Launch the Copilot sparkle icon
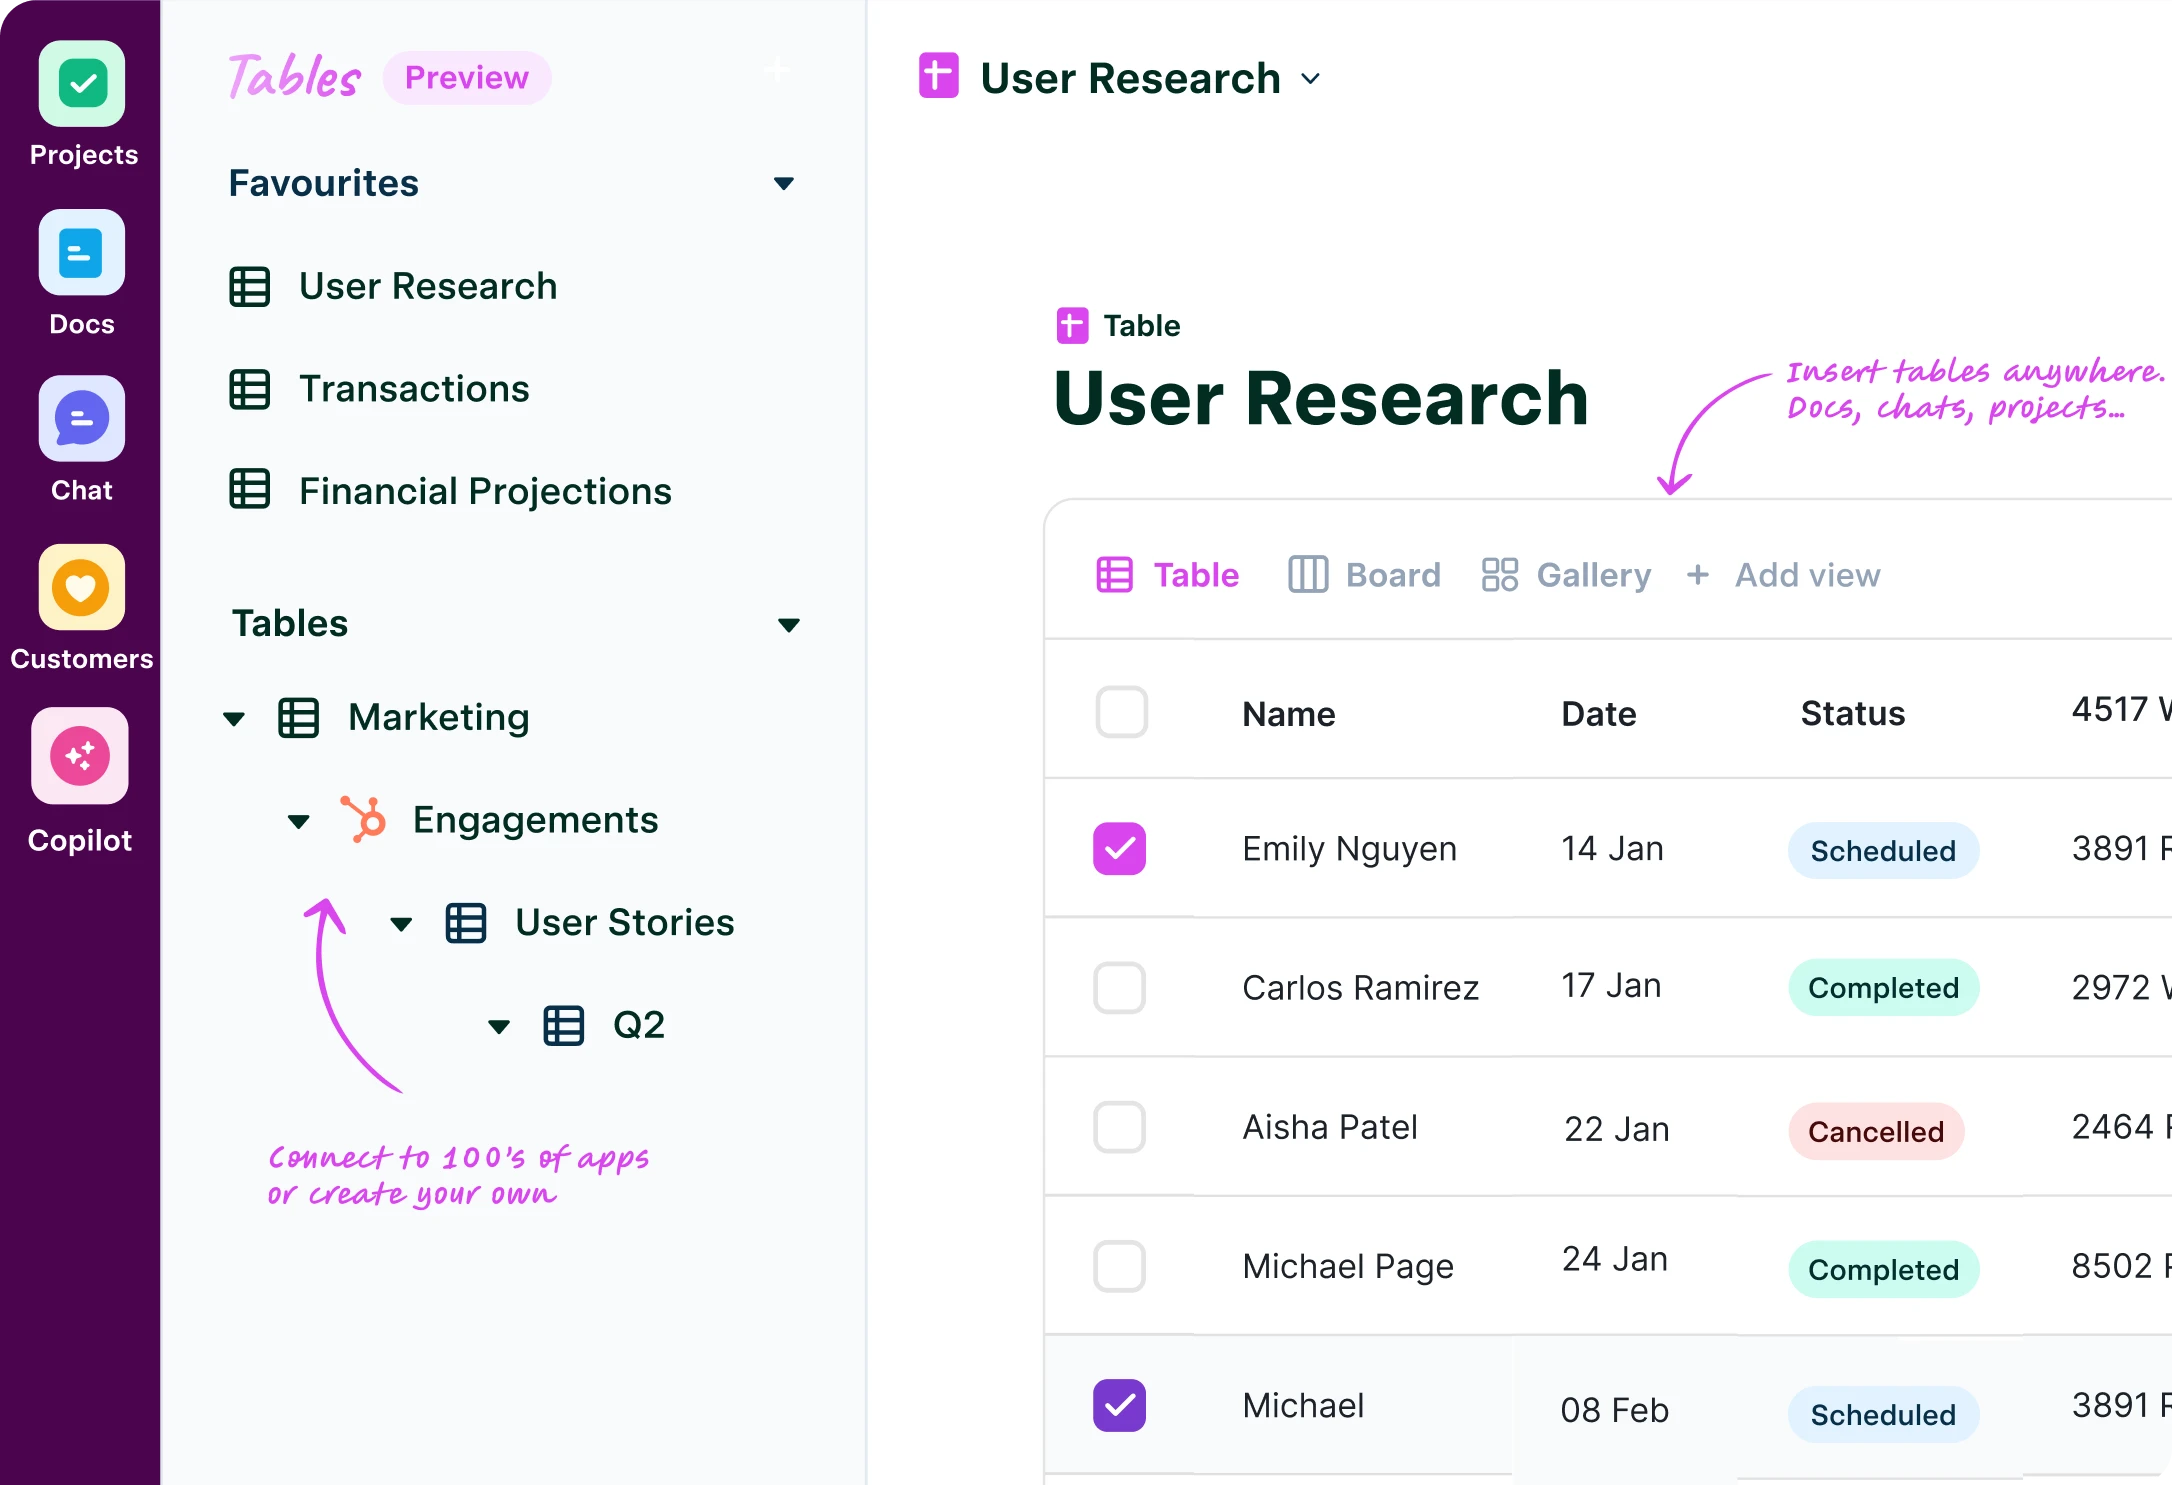The width and height of the screenshot is (2172, 1485). [80, 756]
